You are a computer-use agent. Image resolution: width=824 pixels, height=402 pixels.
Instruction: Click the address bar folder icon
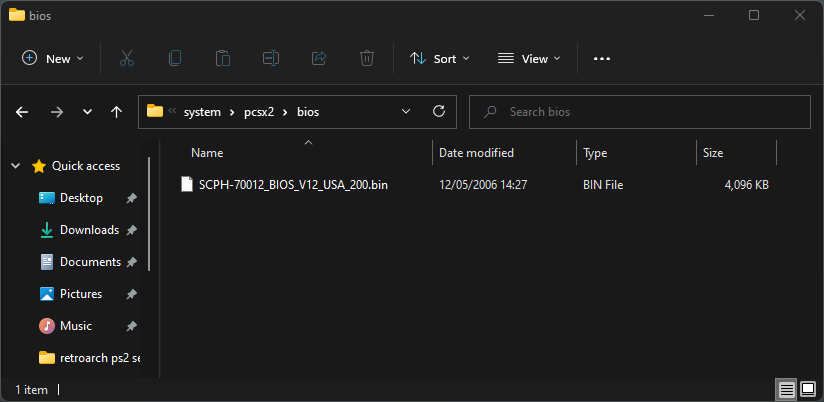pyautogui.click(x=154, y=111)
